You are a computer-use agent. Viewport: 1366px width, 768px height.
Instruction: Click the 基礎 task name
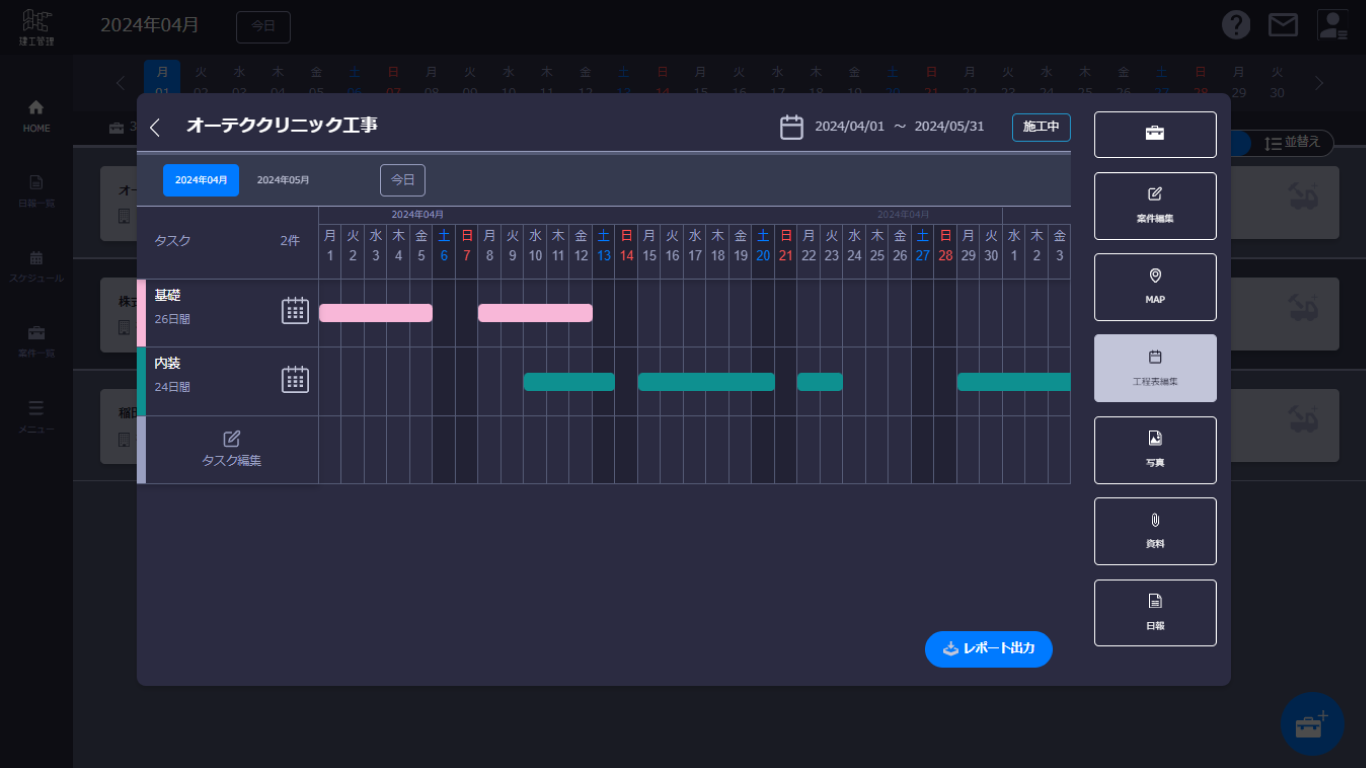pyautogui.click(x=167, y=296)
